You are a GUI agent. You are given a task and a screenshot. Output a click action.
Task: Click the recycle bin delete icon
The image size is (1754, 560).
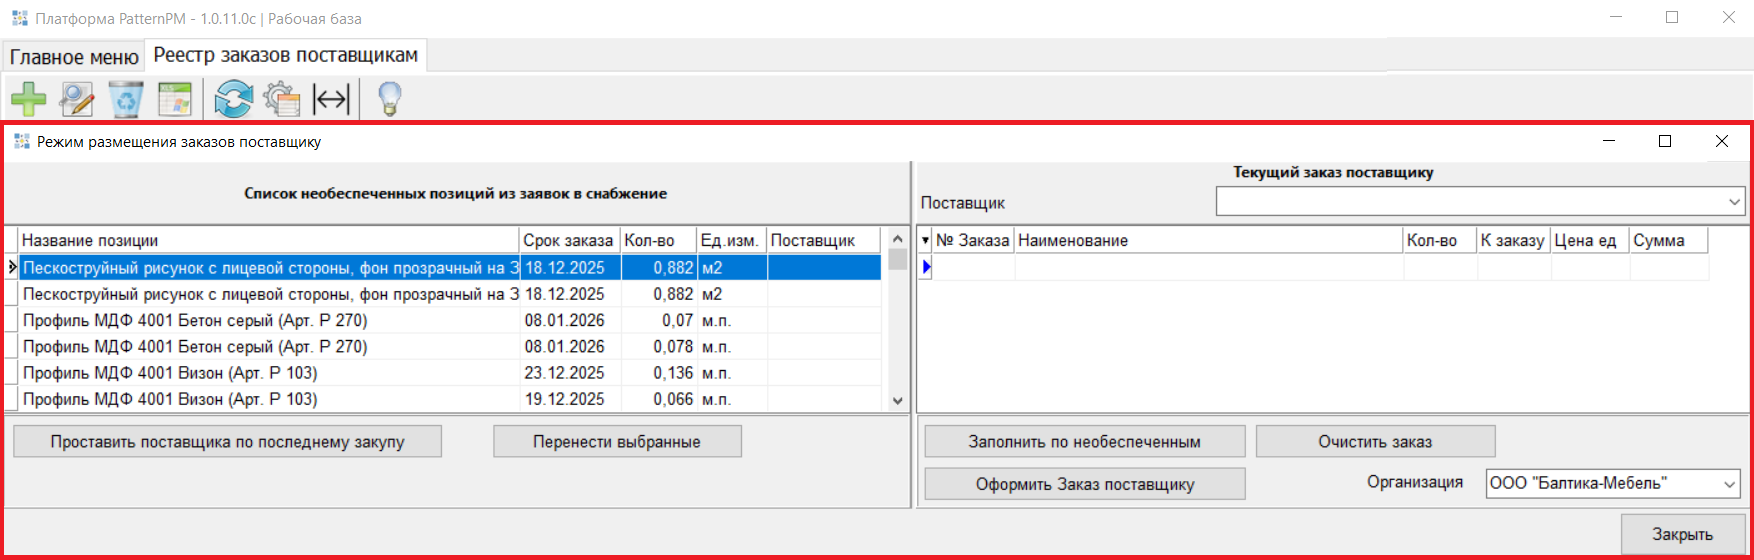[126, 99]
